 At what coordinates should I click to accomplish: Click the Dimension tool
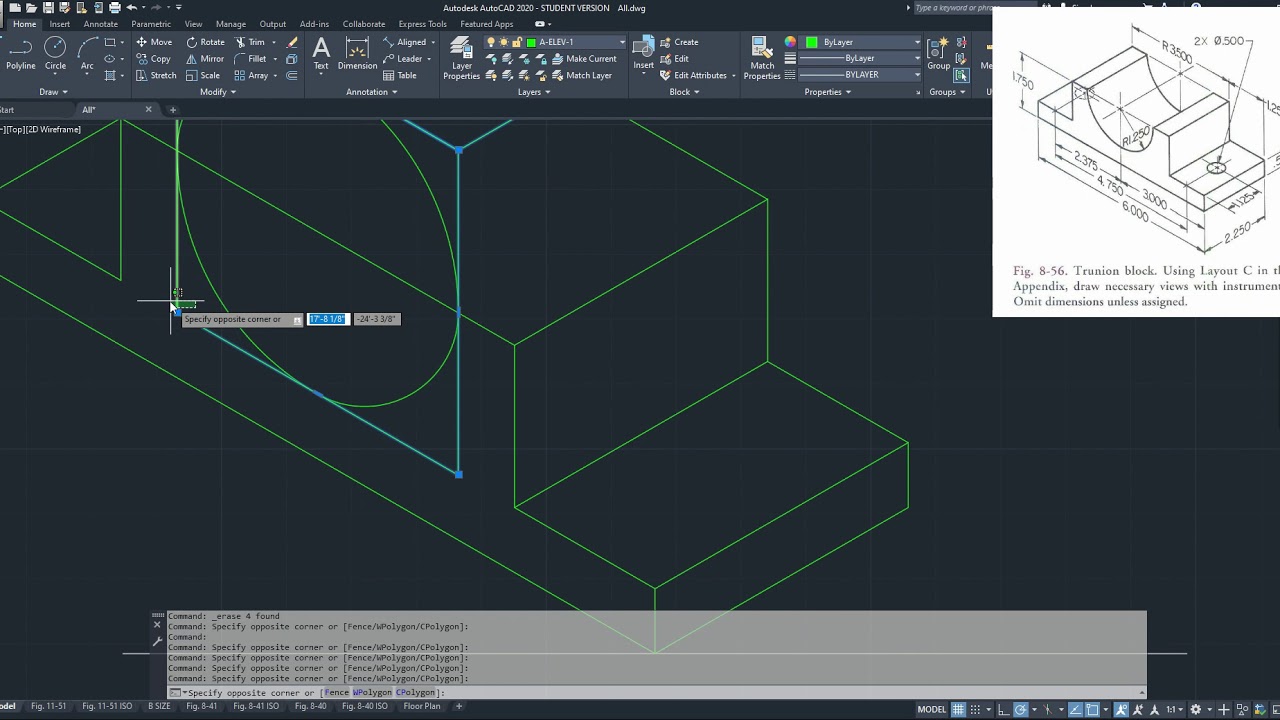tap(357, 54)
